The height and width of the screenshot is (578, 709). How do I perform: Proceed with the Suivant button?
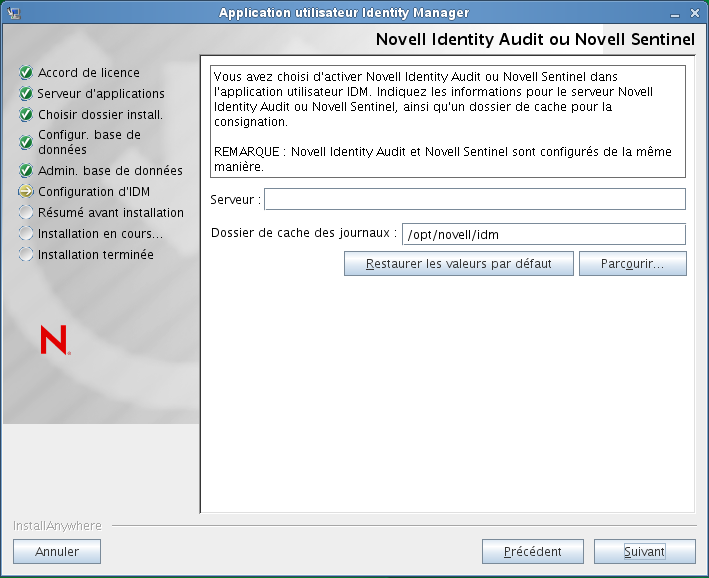click(644, 551)
